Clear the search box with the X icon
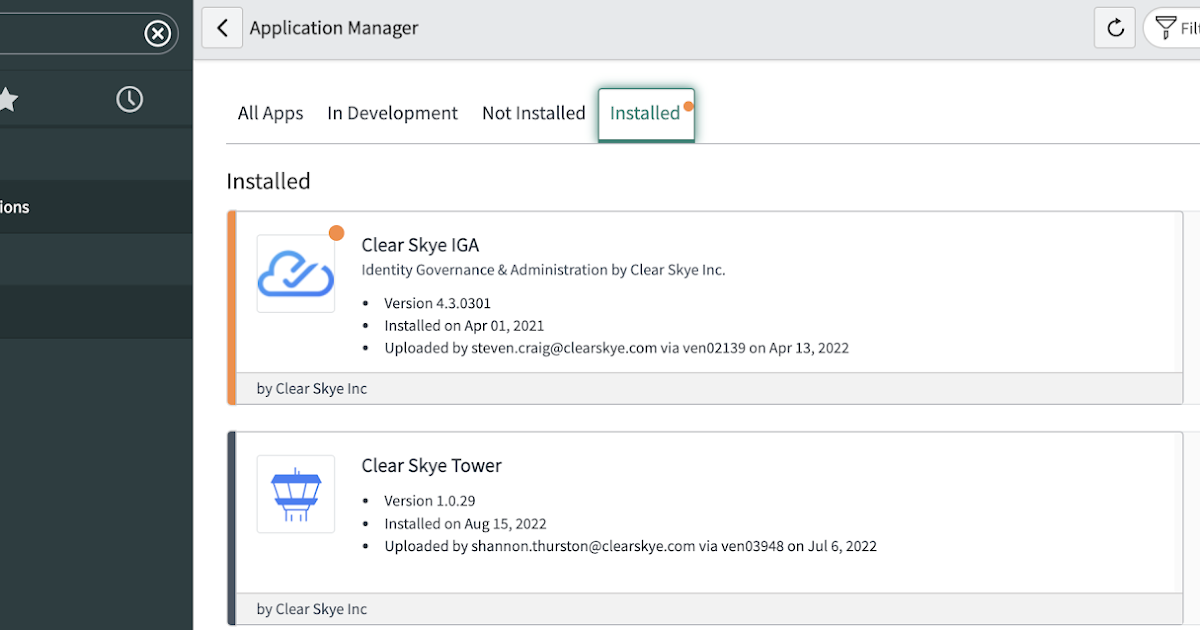The width and height of the screenshot is (1200, 630). 157,33
